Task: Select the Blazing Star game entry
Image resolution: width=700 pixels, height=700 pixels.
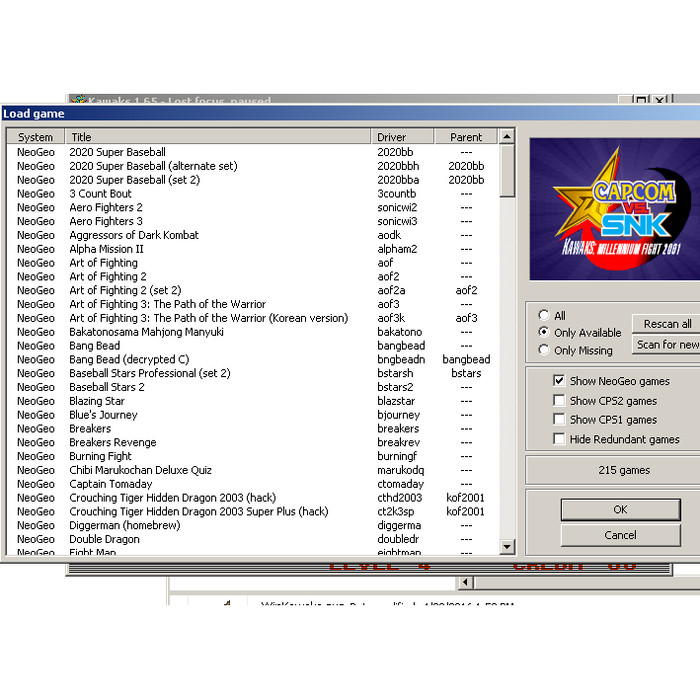Action: click(x=97, y=401)
